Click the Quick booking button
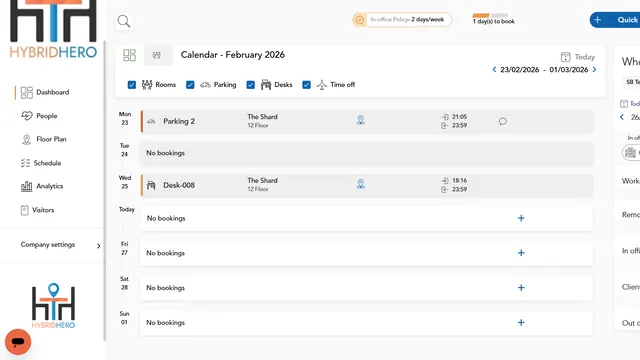The height and width of the screenshot is (360, 640). pos(615,20)
